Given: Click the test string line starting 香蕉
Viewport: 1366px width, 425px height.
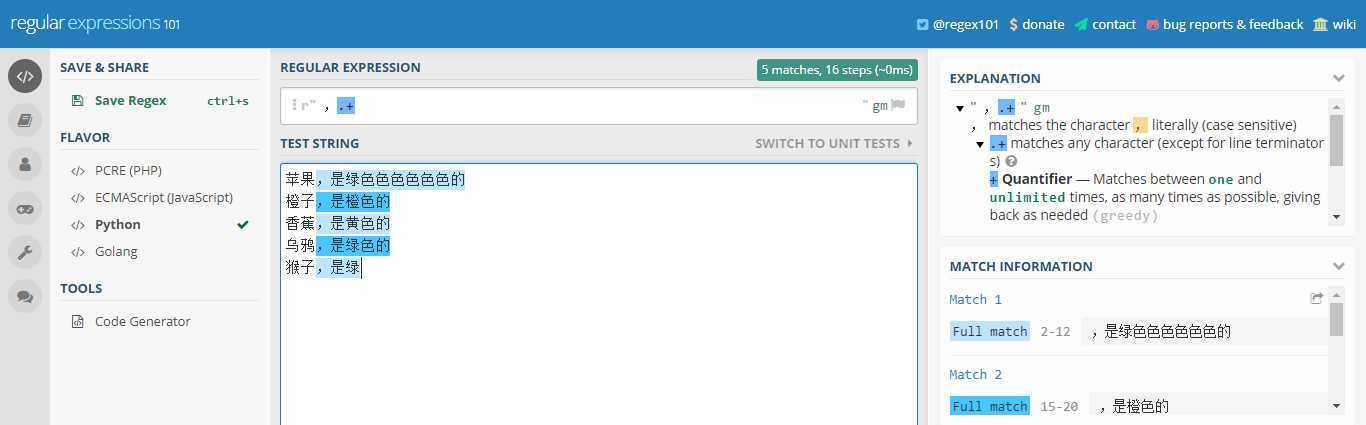Looking at the screenshot, I should click(x=337, y=223).
